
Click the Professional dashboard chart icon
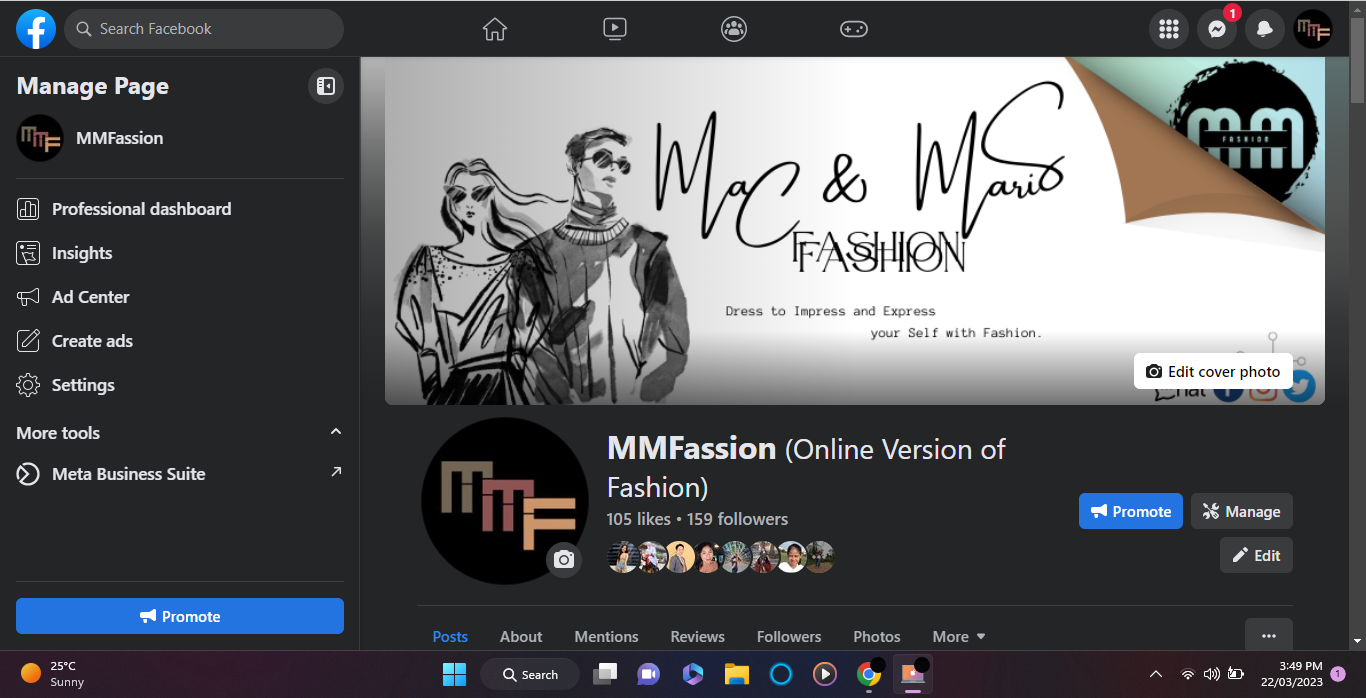28,209
